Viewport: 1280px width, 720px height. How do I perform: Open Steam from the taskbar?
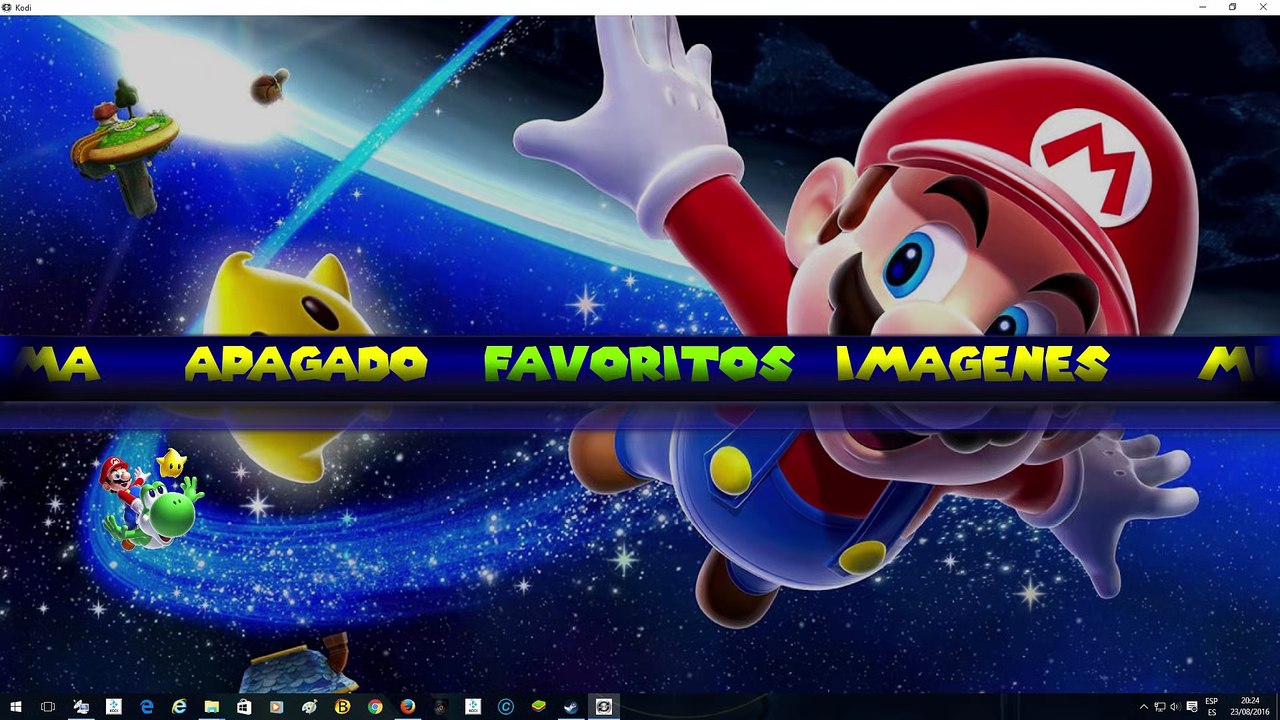571,707
